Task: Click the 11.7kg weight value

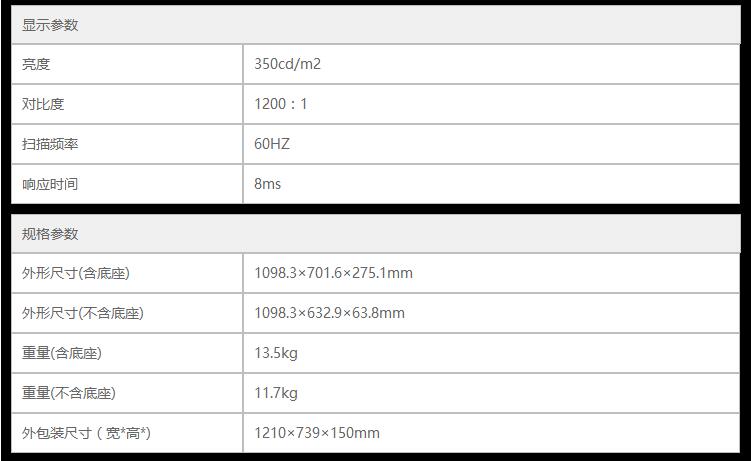Action: click(x=275, y=393)
